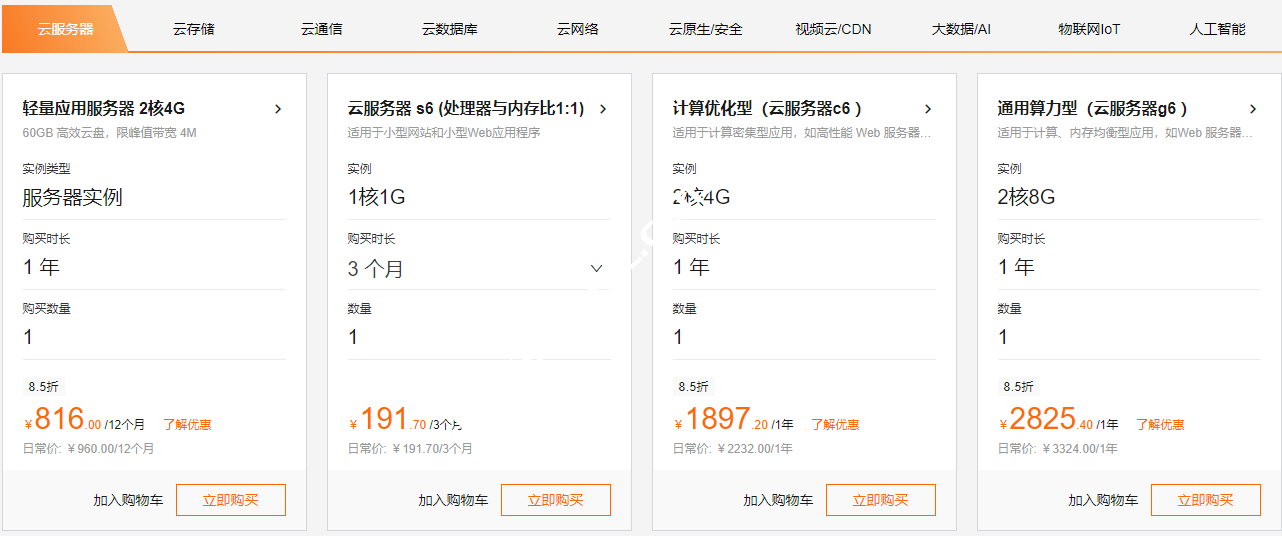This screenshot has height=536, width=1282.
Task: Click arrow beside 计算优化型 c6 title
Action: click(928, 109)
